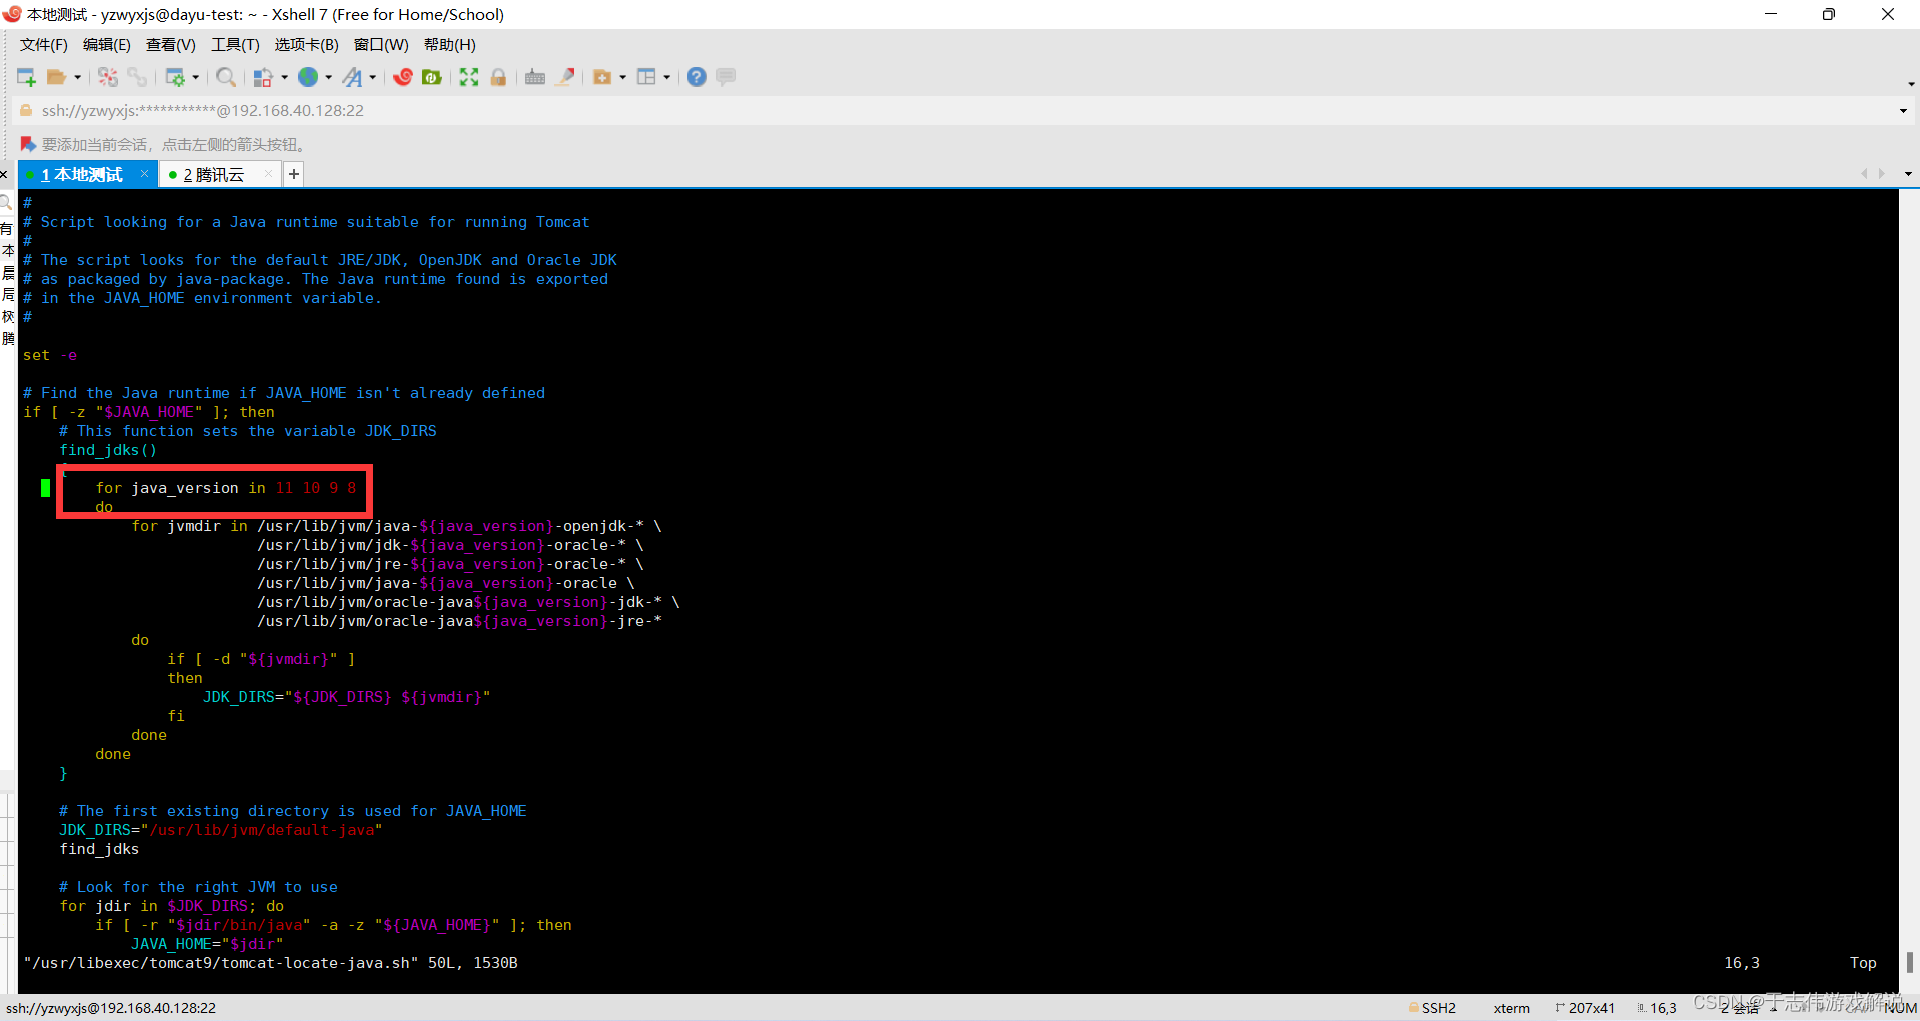The image size is (1920, 1021).
Task: Open the 编辑(E) menu
Action: pyautogui.click(x=107, y=45)
